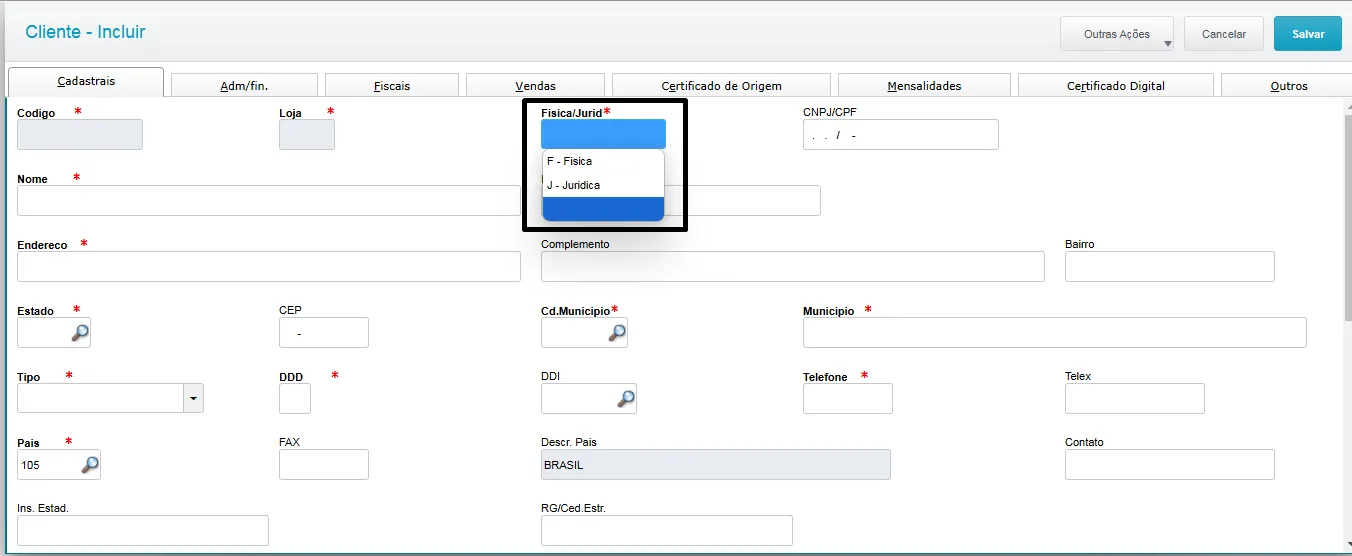Open lookup for Cd.Municipio magnifier icon
Screen dimensions: 1352x556
click(x=617, y=332)
